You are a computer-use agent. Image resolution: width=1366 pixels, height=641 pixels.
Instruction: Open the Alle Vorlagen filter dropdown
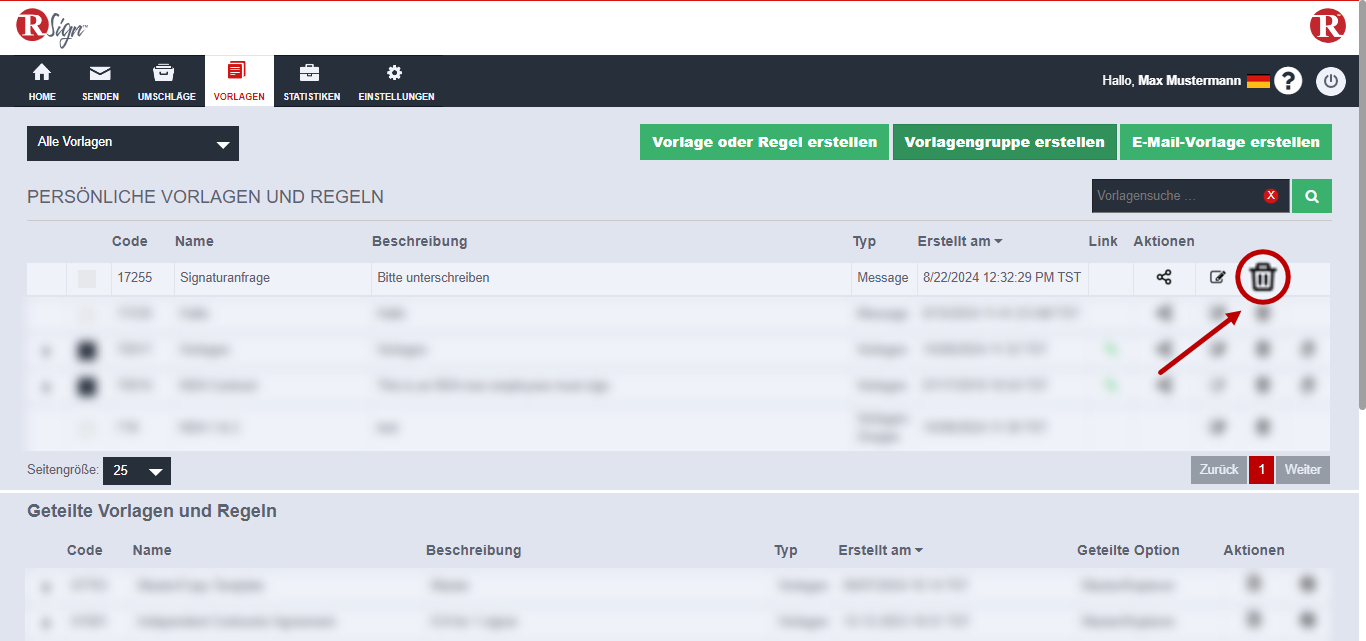point(133,143)
